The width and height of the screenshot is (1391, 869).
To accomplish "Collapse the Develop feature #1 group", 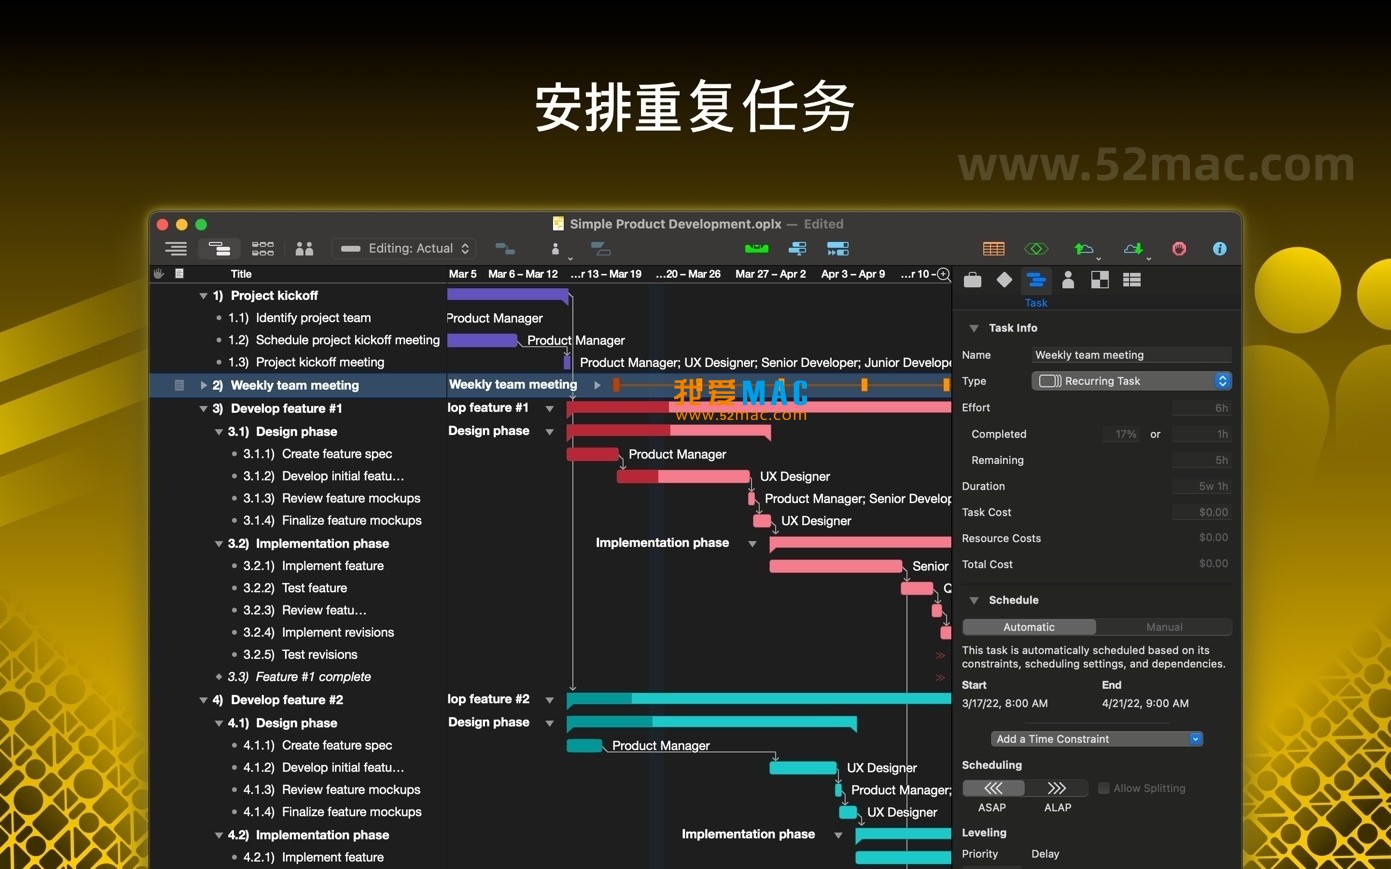I will tap(204, 408).
